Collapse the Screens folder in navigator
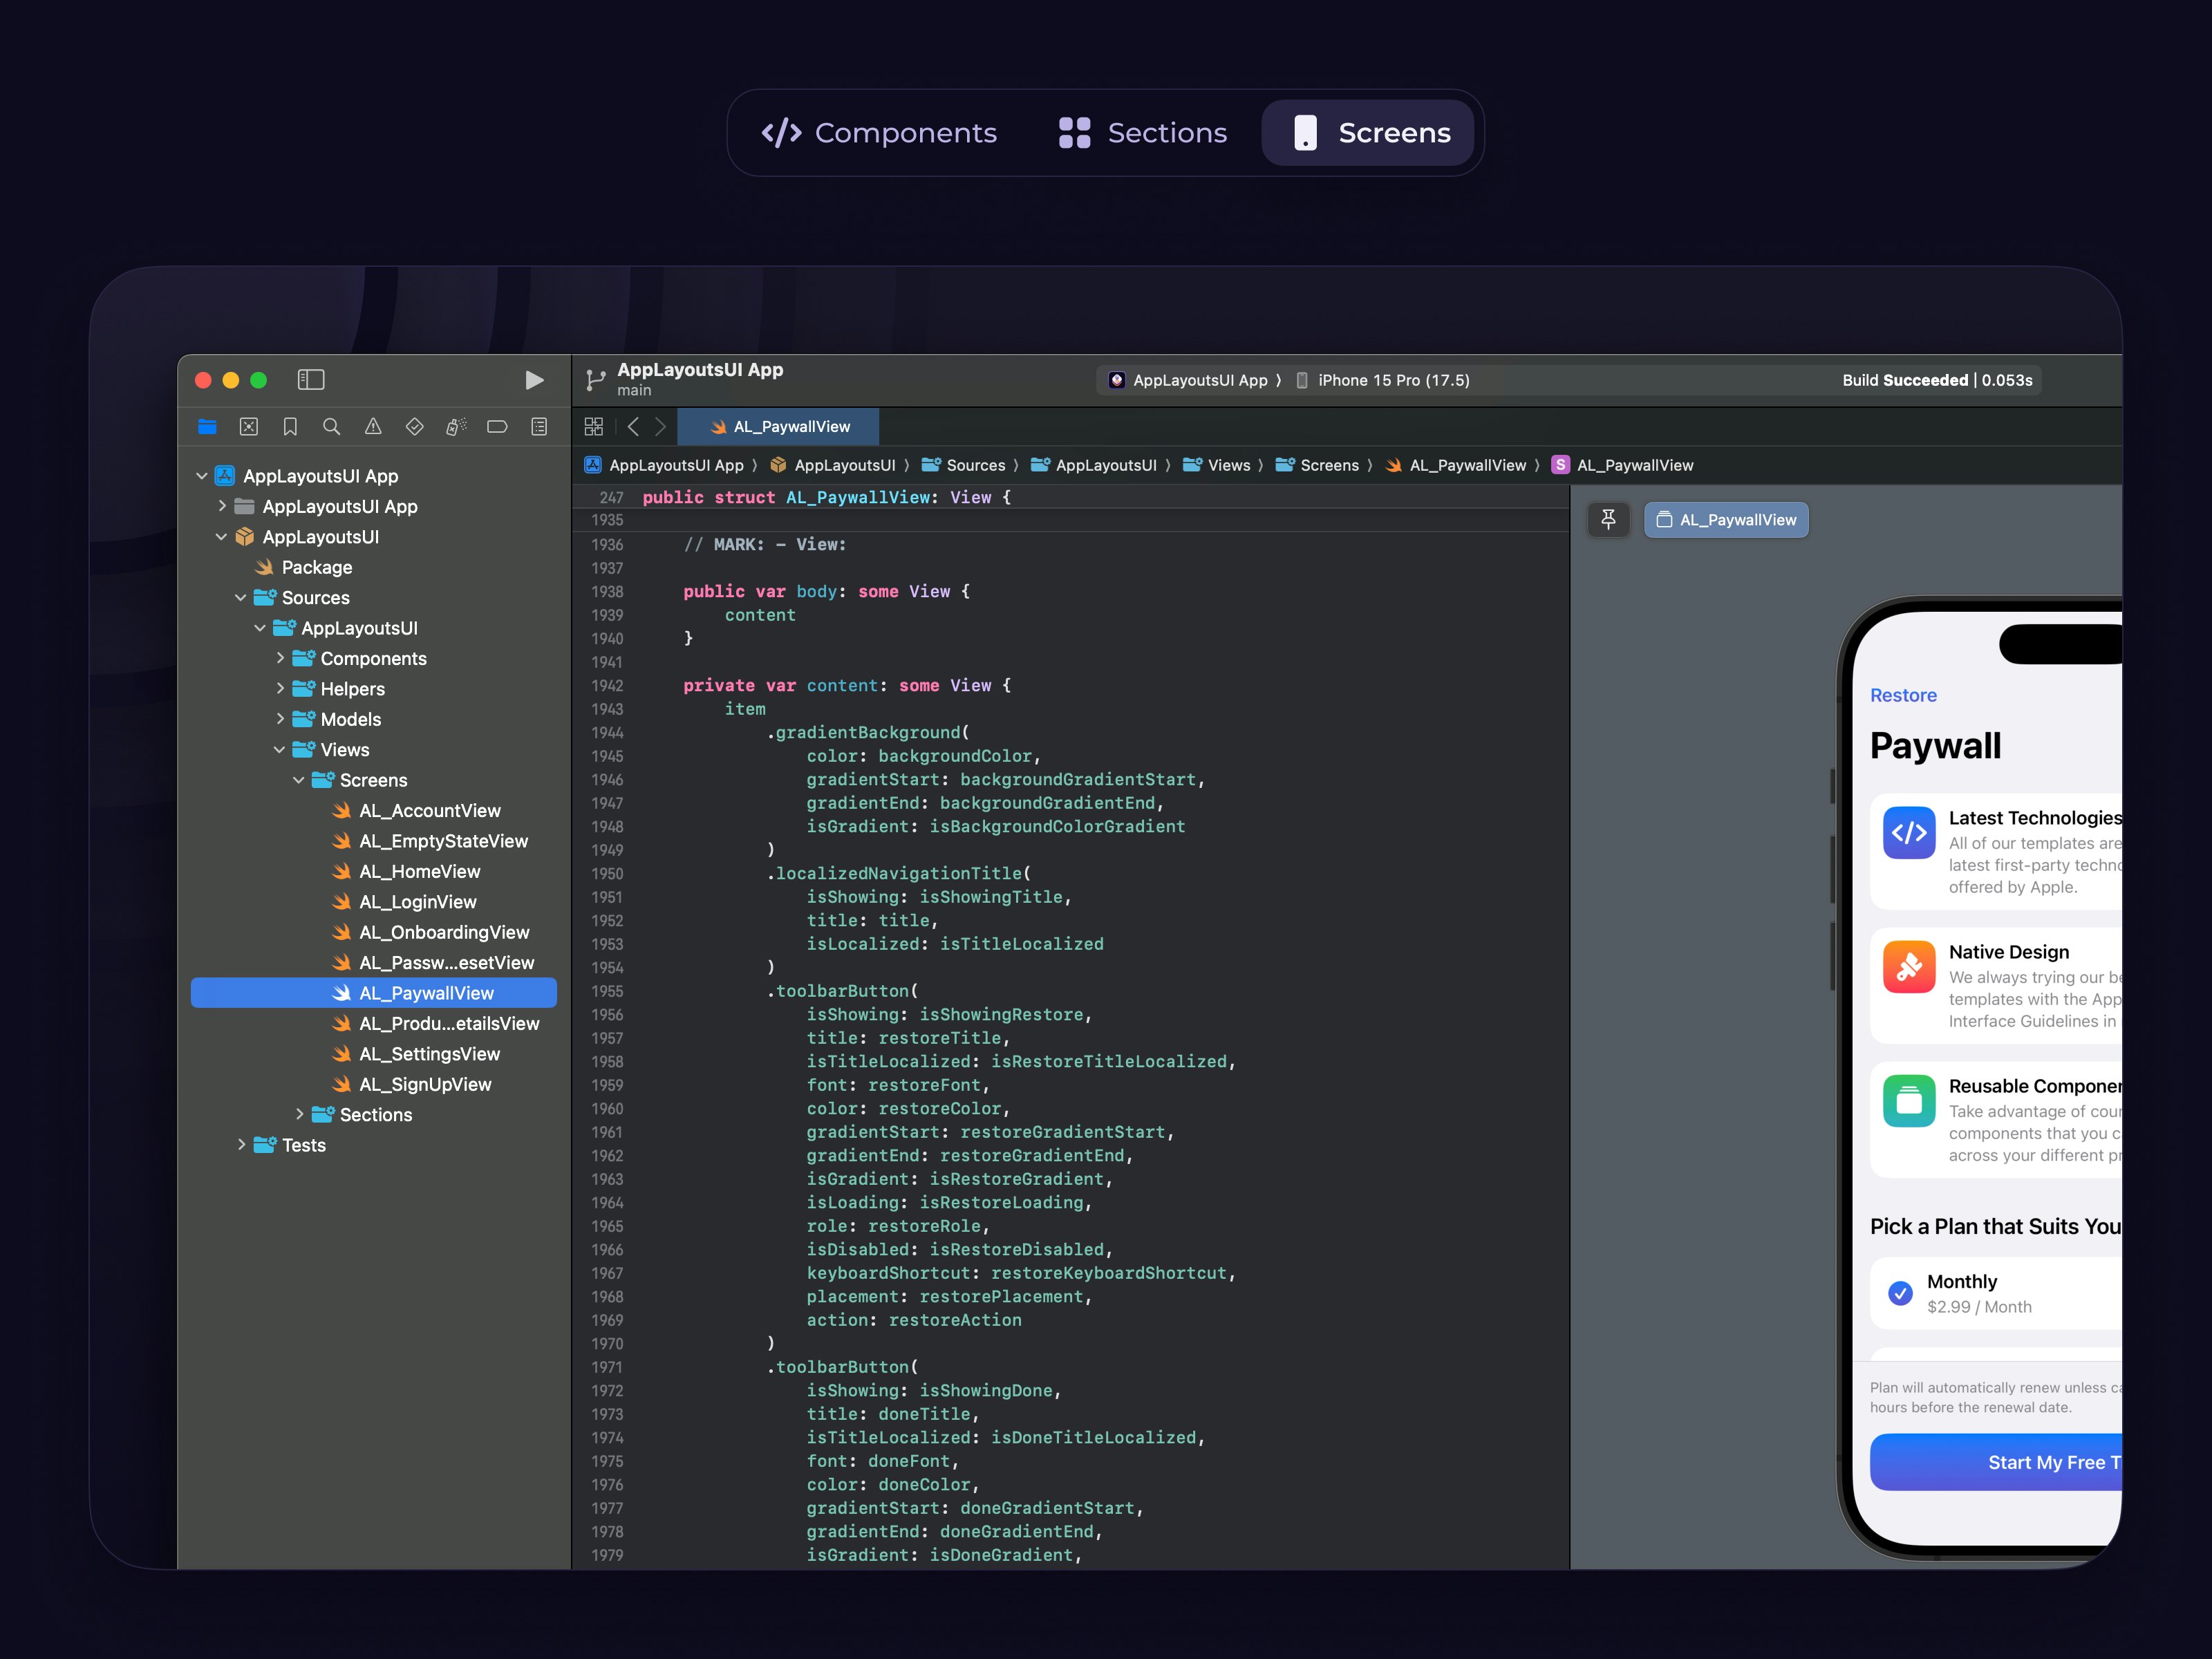The width and height of the screenshot is (2212, 1659). click(299, 780)
